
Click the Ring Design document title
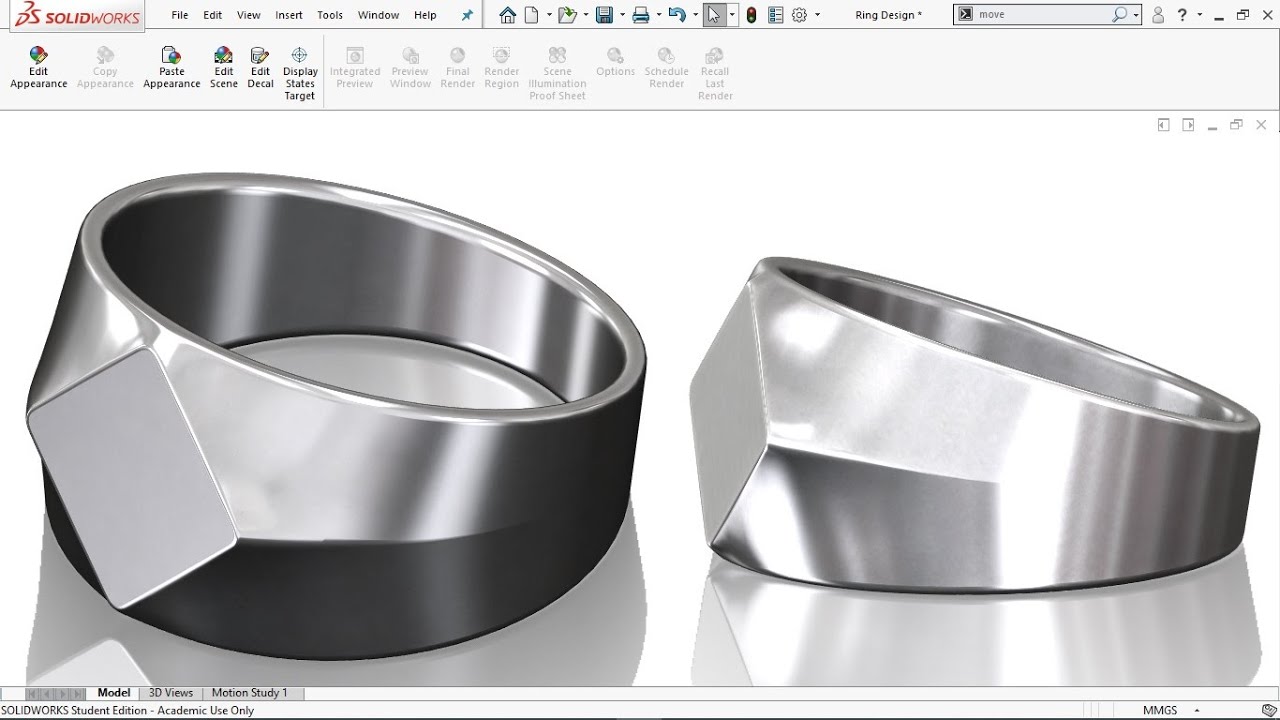coord(889,15)
